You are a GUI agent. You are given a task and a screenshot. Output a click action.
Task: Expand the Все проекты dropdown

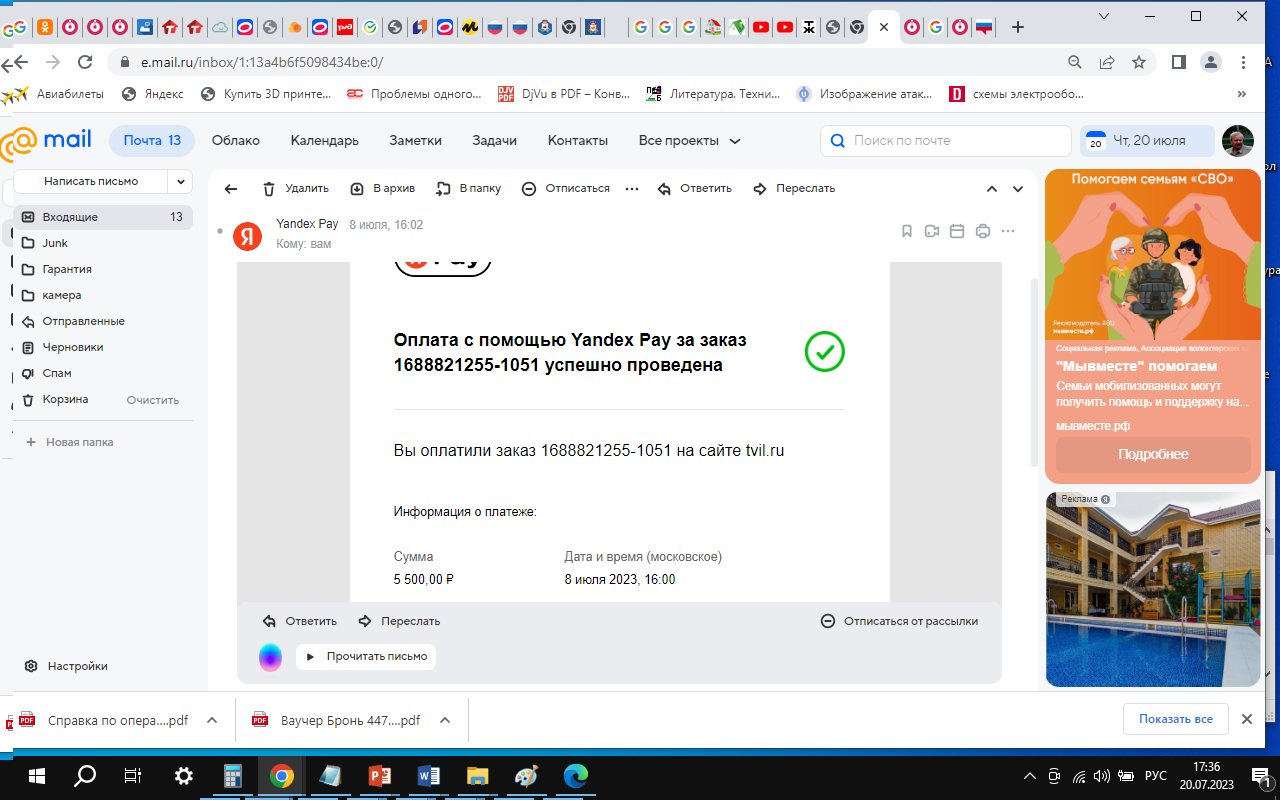click(690, 141)
